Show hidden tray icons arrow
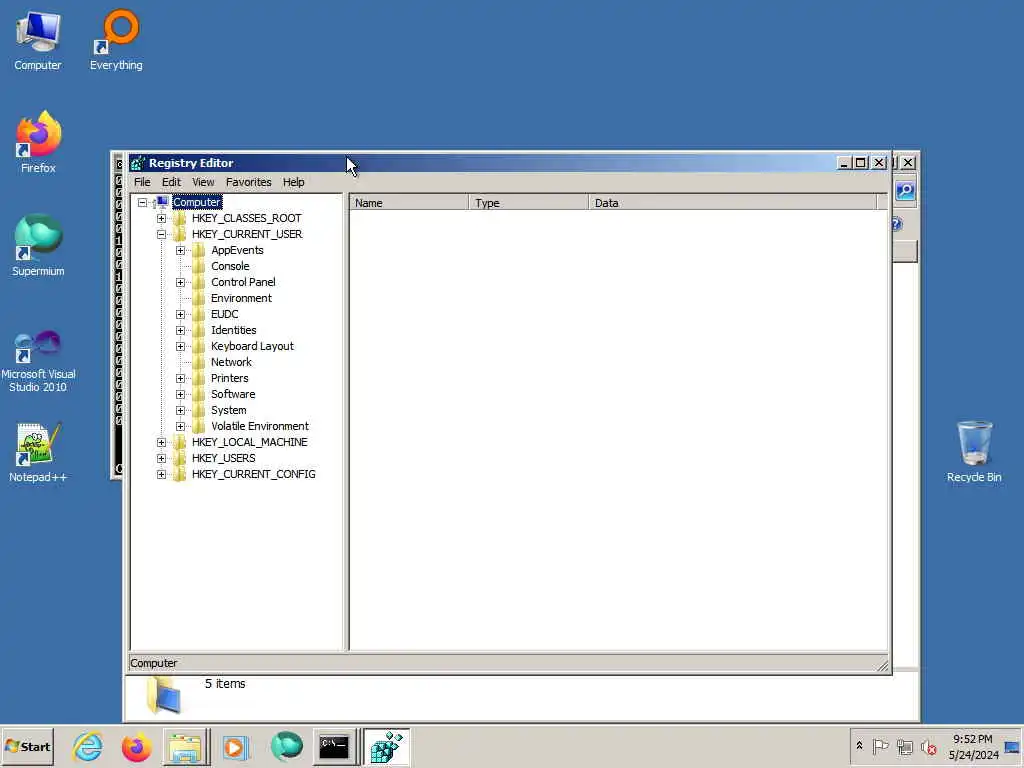 point(859,746)
